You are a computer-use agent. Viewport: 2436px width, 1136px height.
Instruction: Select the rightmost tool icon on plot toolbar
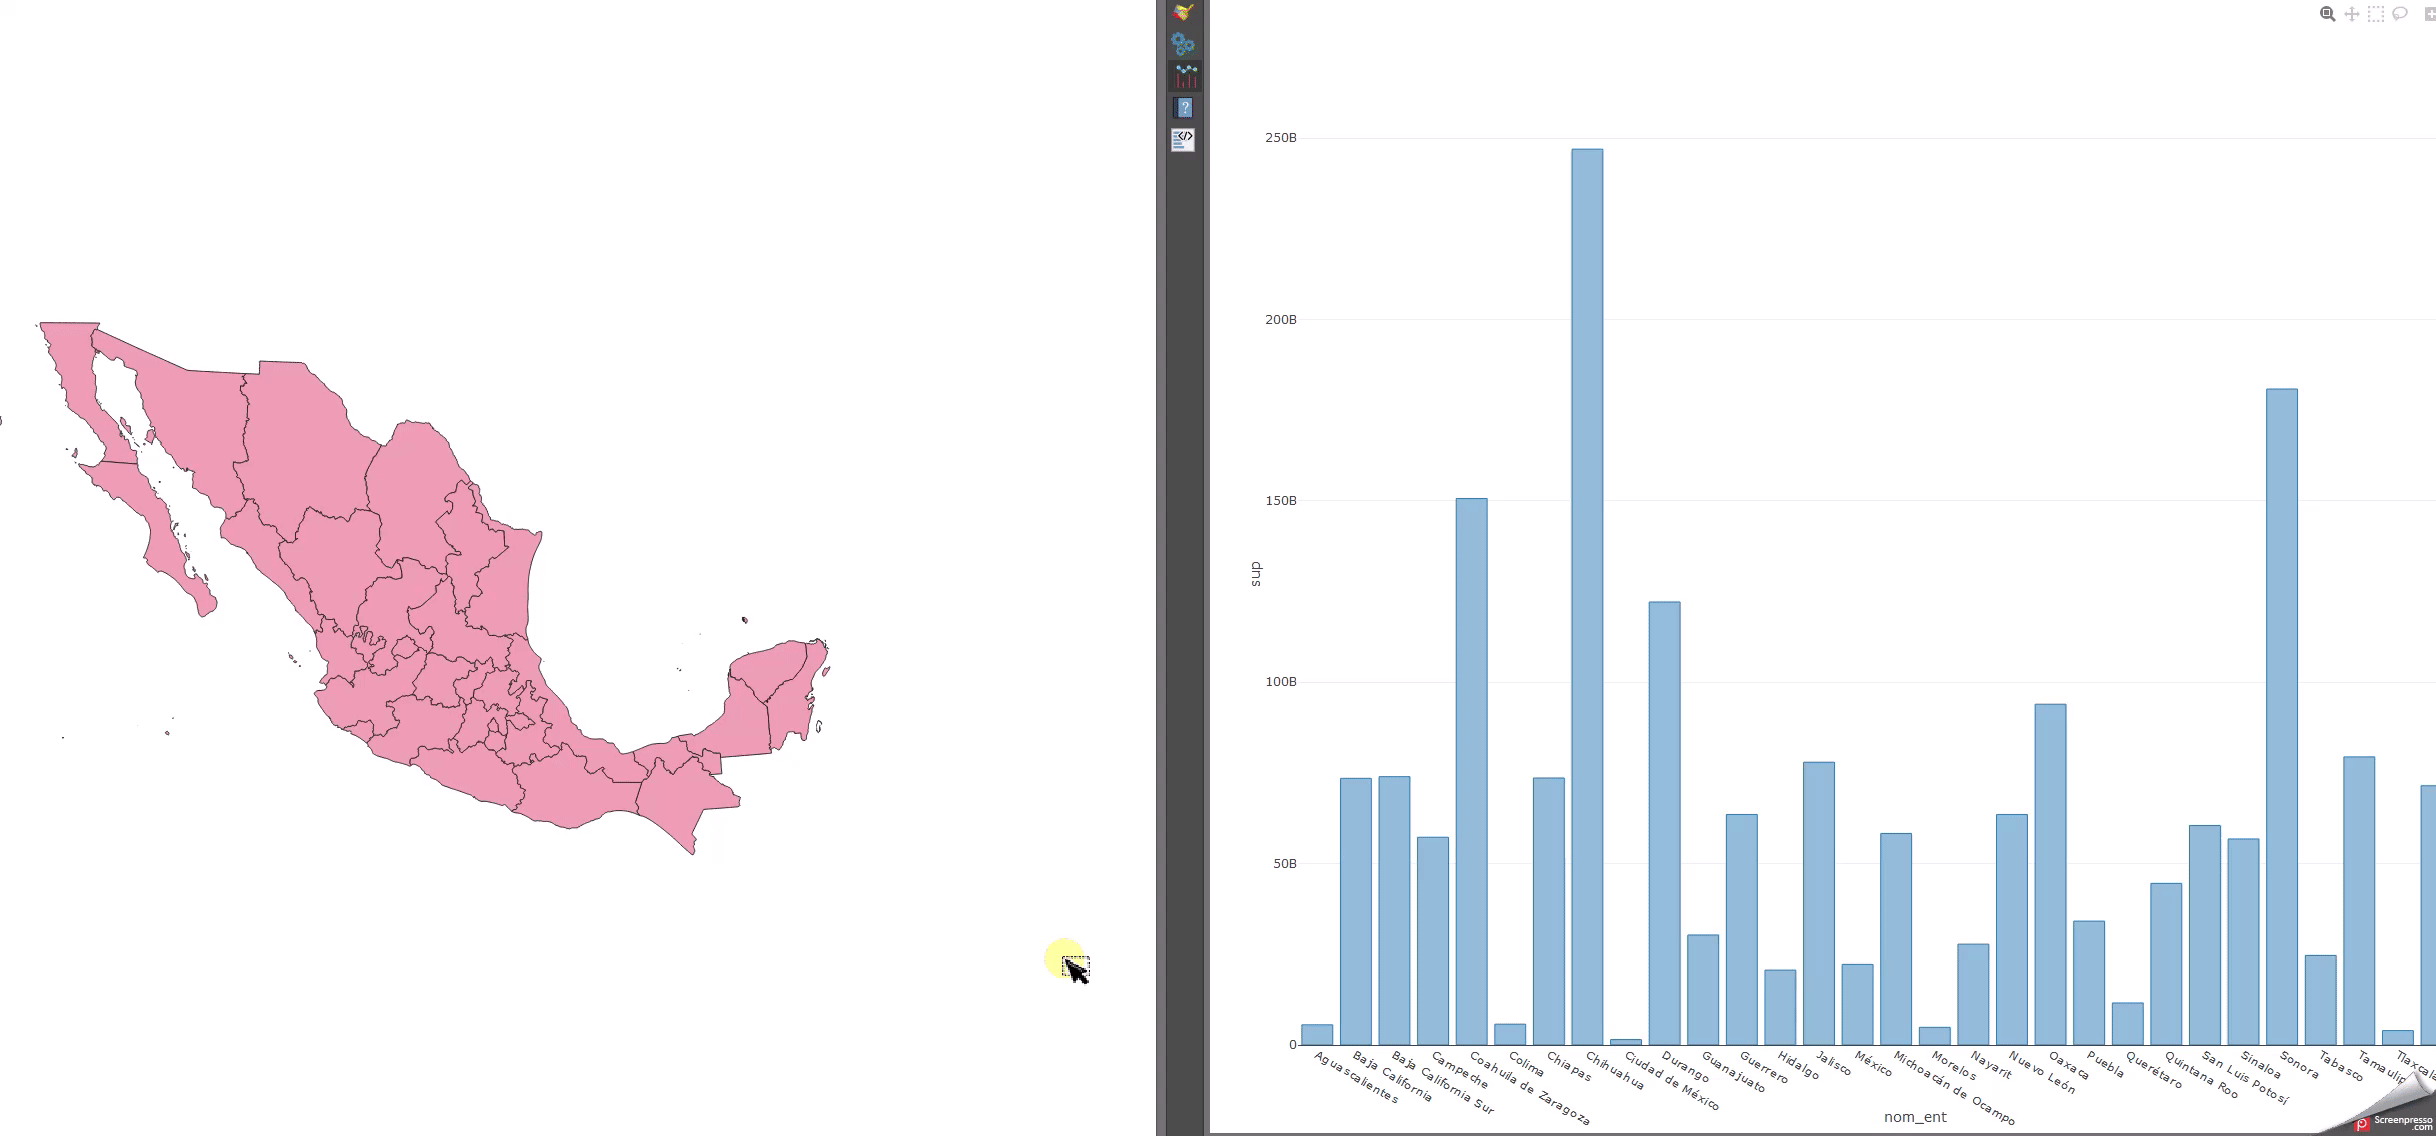point(2432,13)
